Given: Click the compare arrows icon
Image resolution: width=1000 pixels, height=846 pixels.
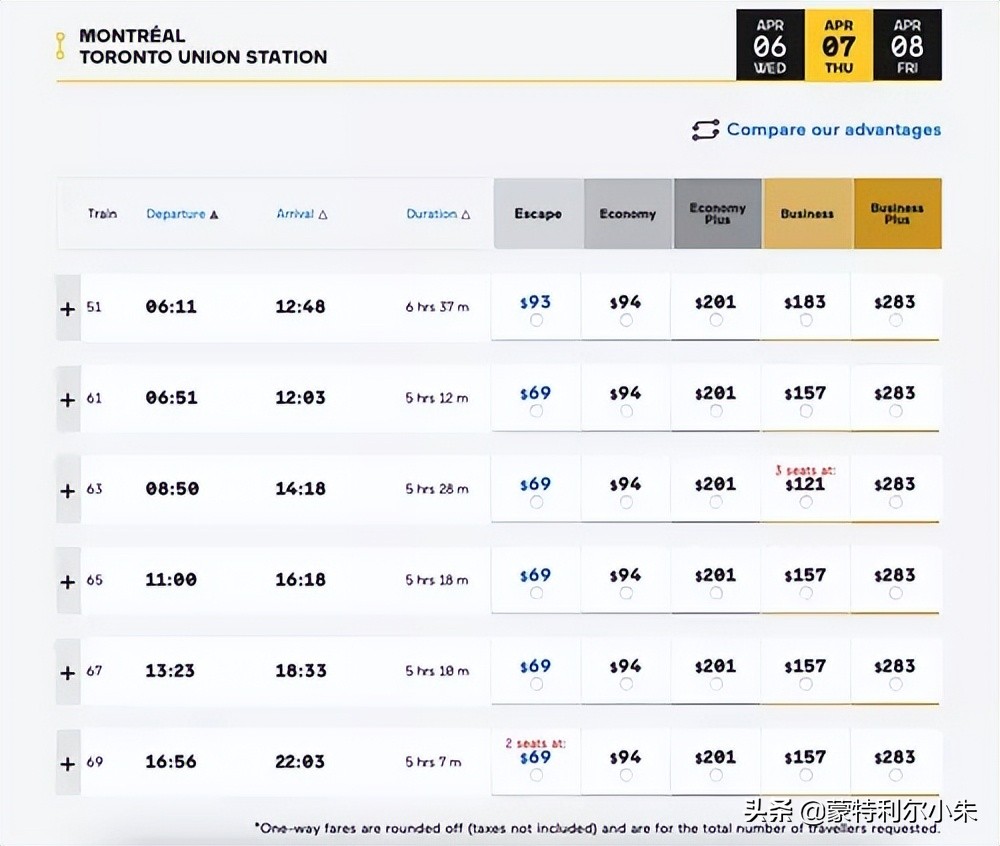Looking at the screenshot, I should [x=705, y=130].
